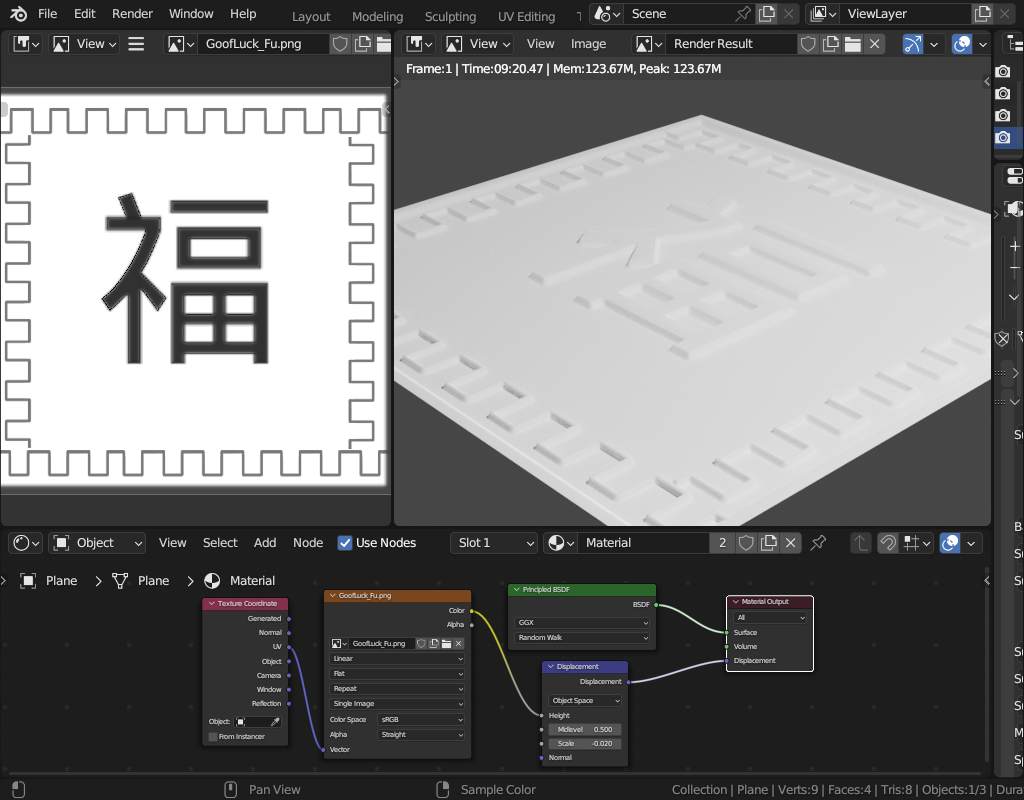Image resolution: width=1024 pixels, height=800 pixels.
Task: Open the Image menu in render result editor
Action: tap(588, 44)
